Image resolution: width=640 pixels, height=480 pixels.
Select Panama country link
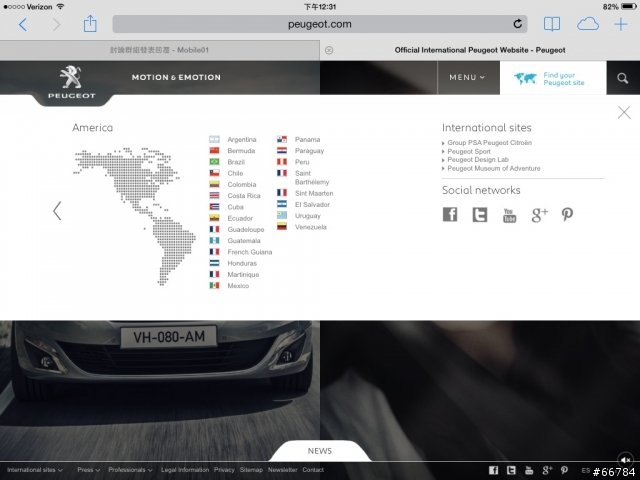(x=307, y=140)
